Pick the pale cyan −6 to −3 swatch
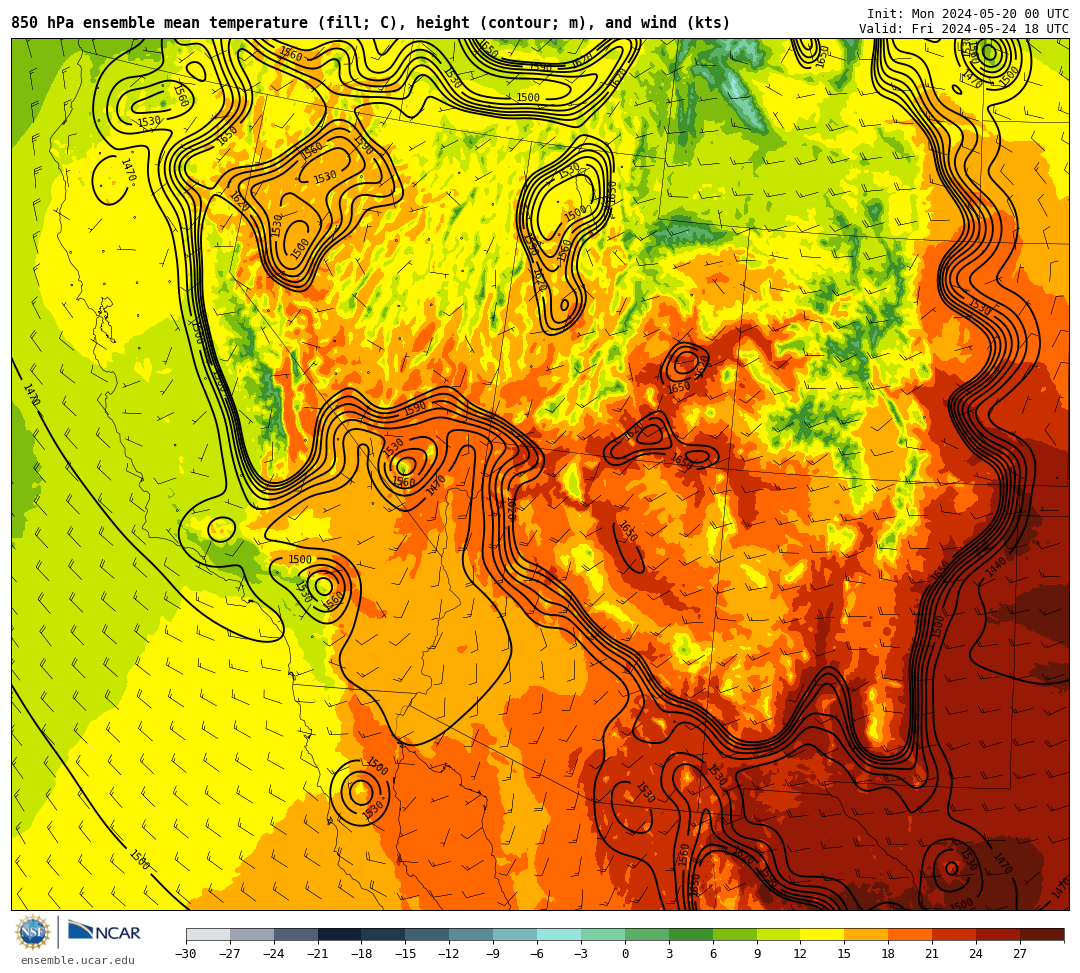1080x973 pixels. click(559, 934)
